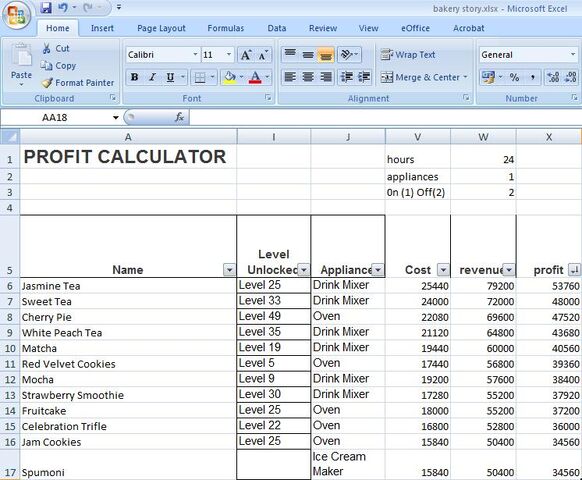Select column W header
The width and height of the screenshot is (582, 480).
click(483, 137)
